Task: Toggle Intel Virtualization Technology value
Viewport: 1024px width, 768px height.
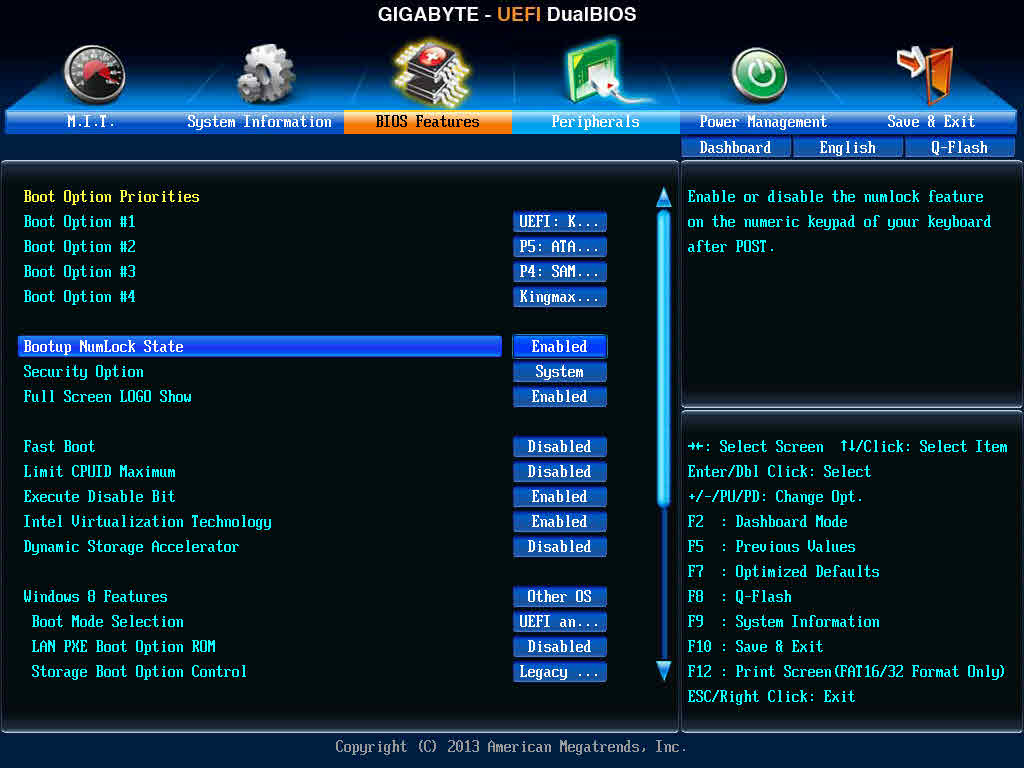Action: coord(560,521)
